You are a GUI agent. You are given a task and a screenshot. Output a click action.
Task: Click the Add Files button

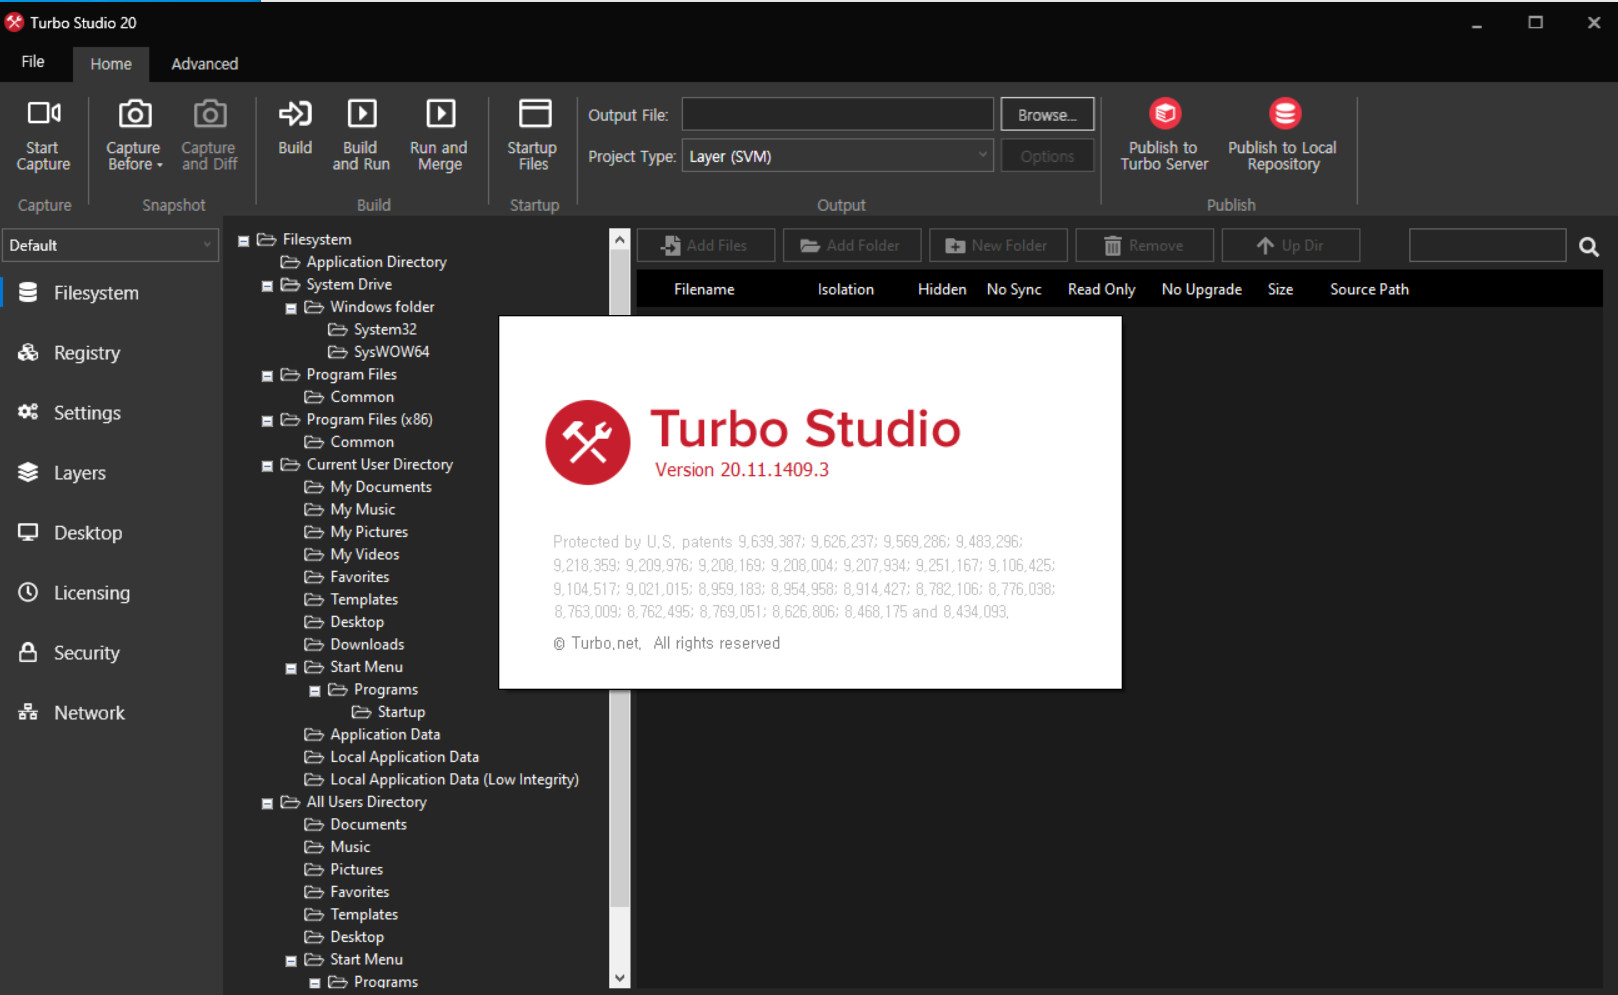[706, 245]
